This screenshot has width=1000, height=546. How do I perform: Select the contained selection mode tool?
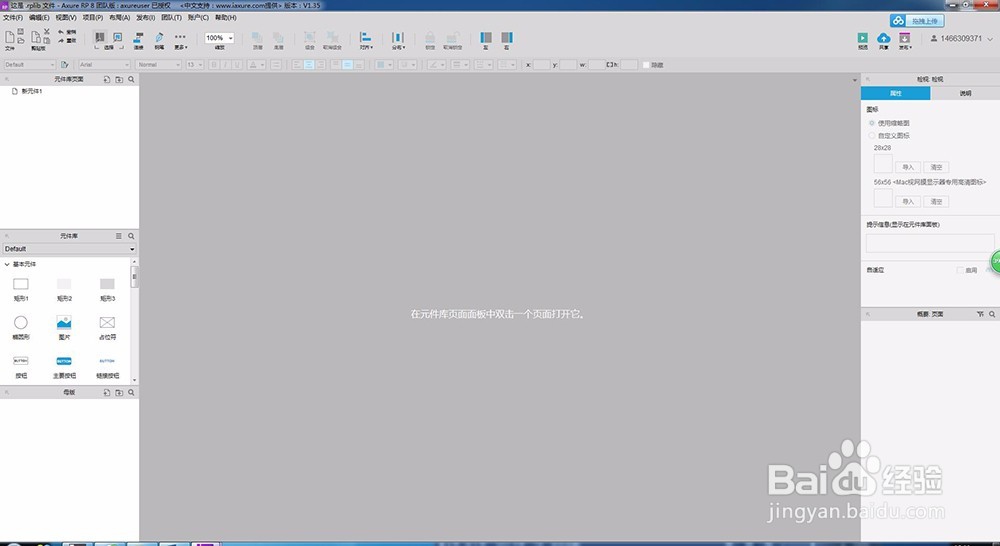tap(117, 38)
